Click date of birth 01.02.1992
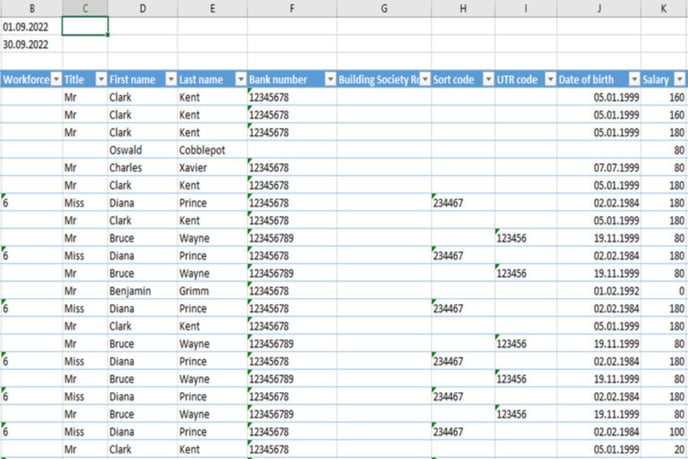This screenshot has height=459, width=688. (x=598, y=291)
